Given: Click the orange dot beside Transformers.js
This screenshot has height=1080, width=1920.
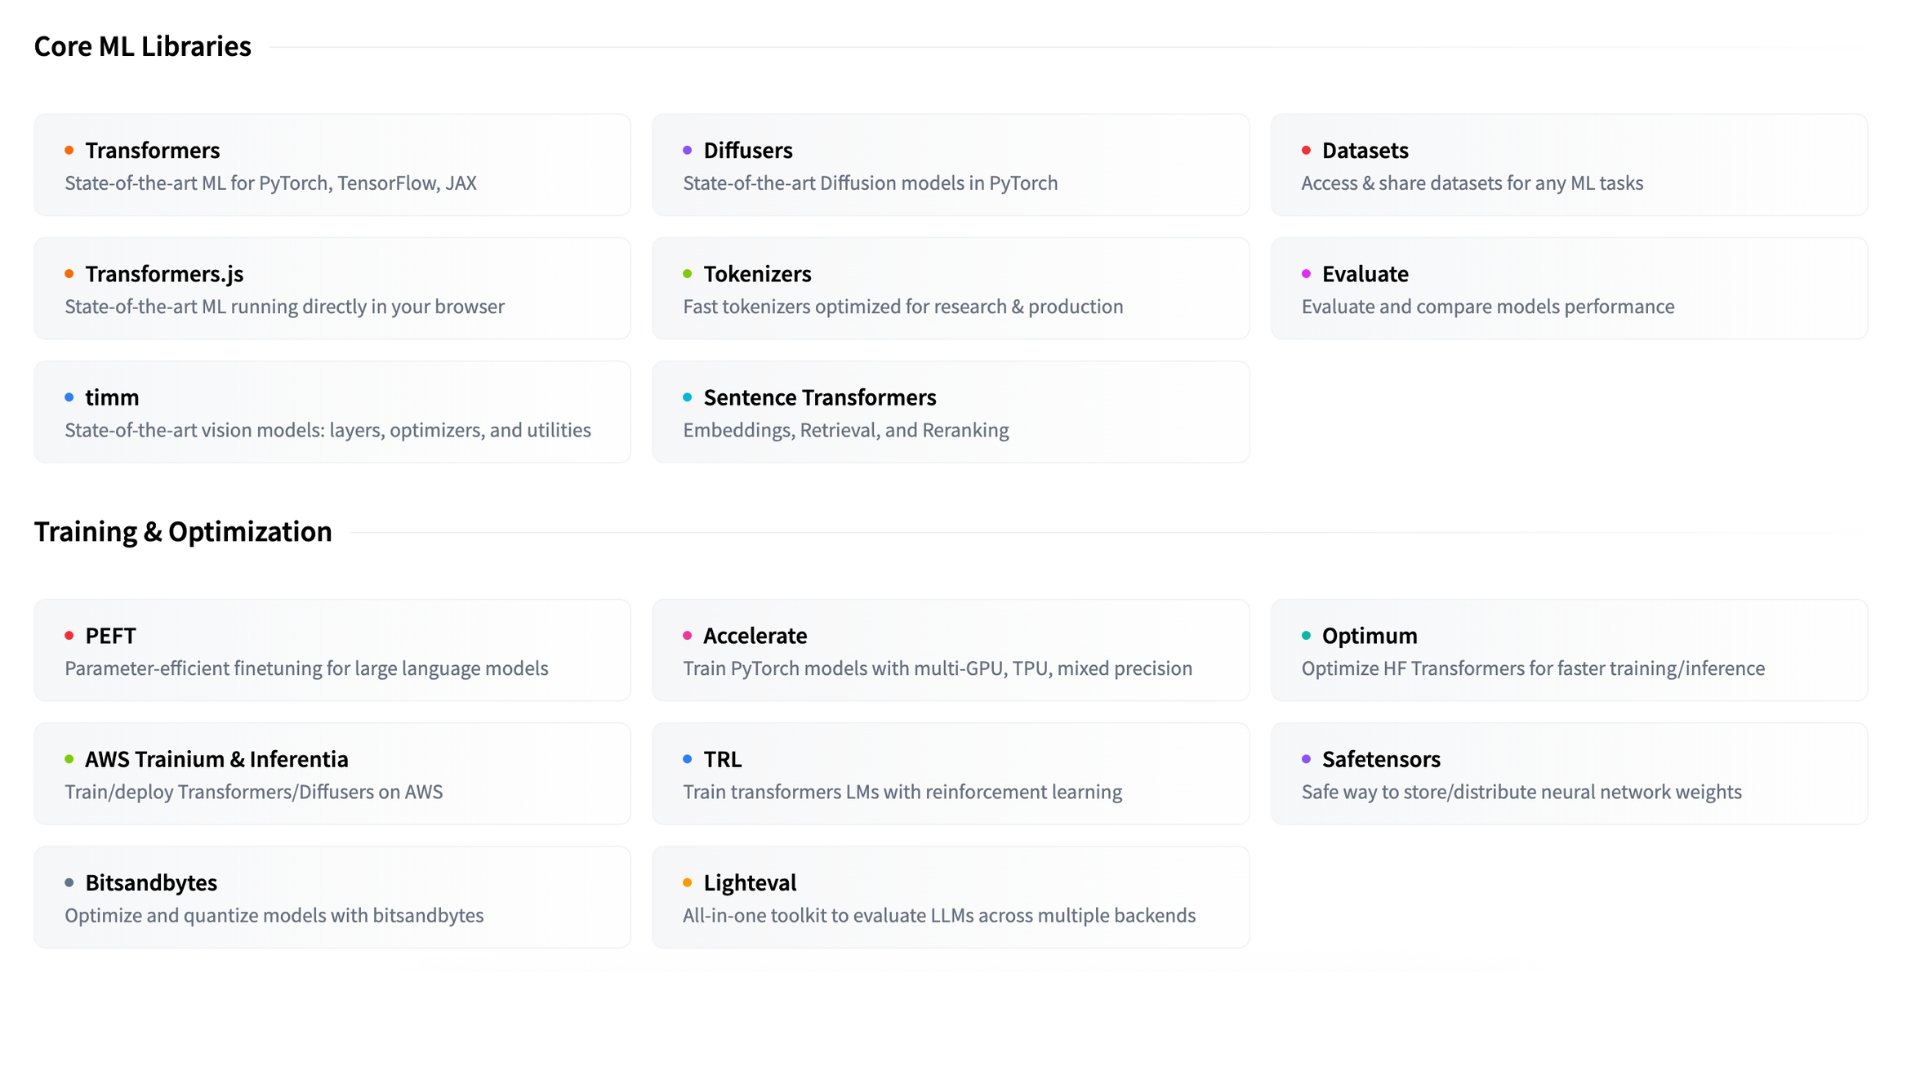Looking at the screenshot, I should 69,274.
